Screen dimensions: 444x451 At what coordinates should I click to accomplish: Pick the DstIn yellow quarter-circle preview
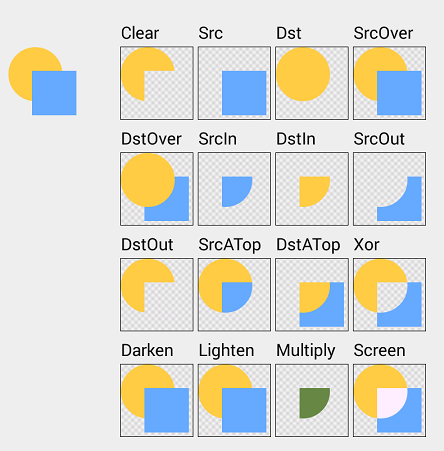312,189
